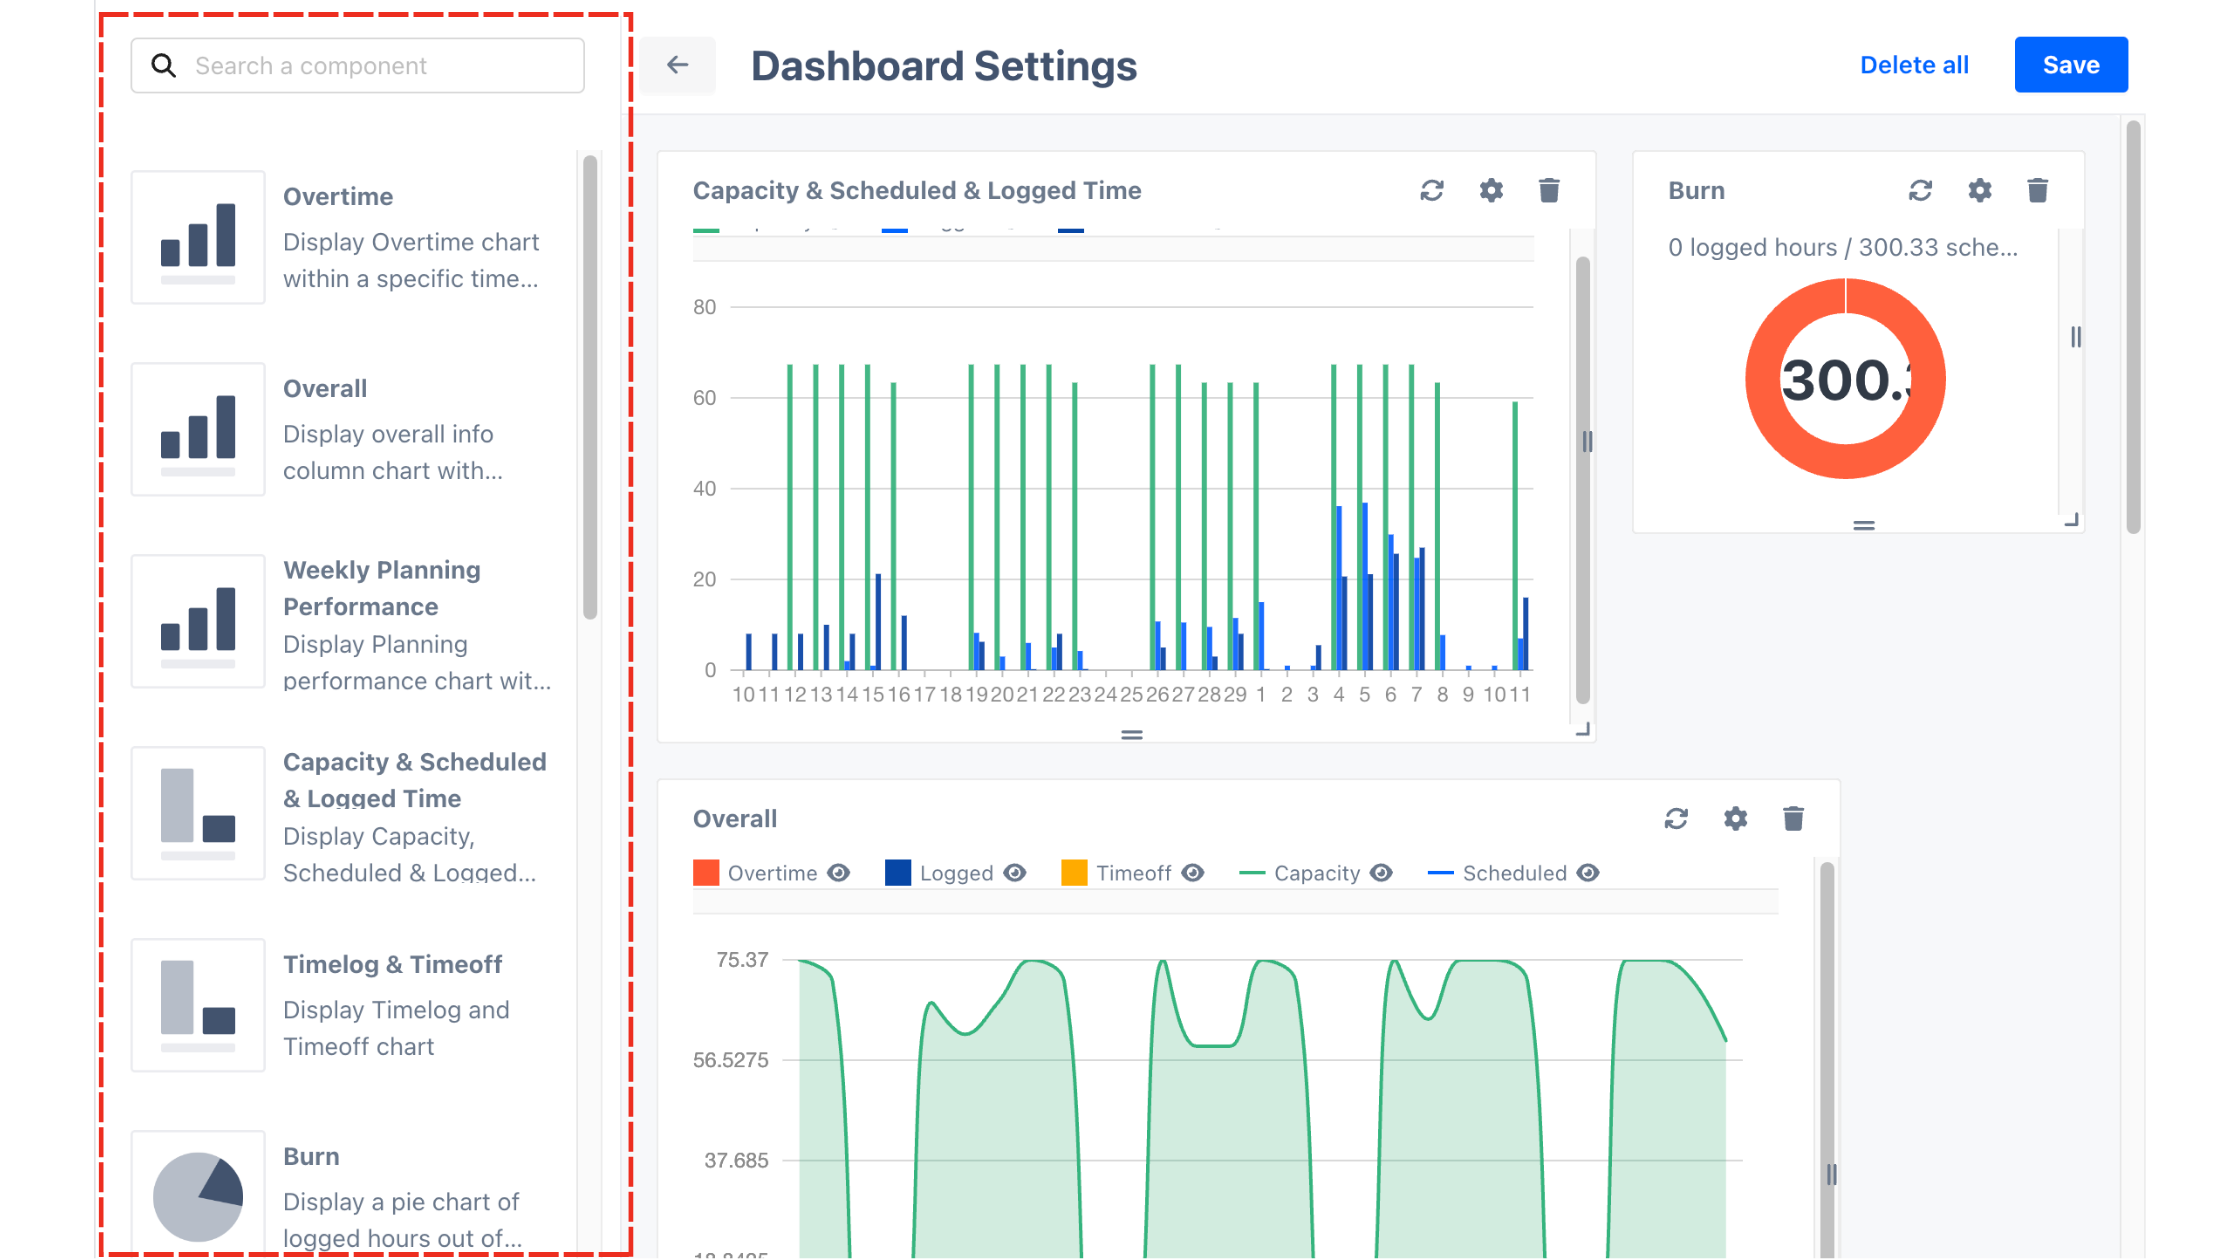Hide the Capacity line via eye icon
Screen dimensions: 2240x1260
point(1381,873)
